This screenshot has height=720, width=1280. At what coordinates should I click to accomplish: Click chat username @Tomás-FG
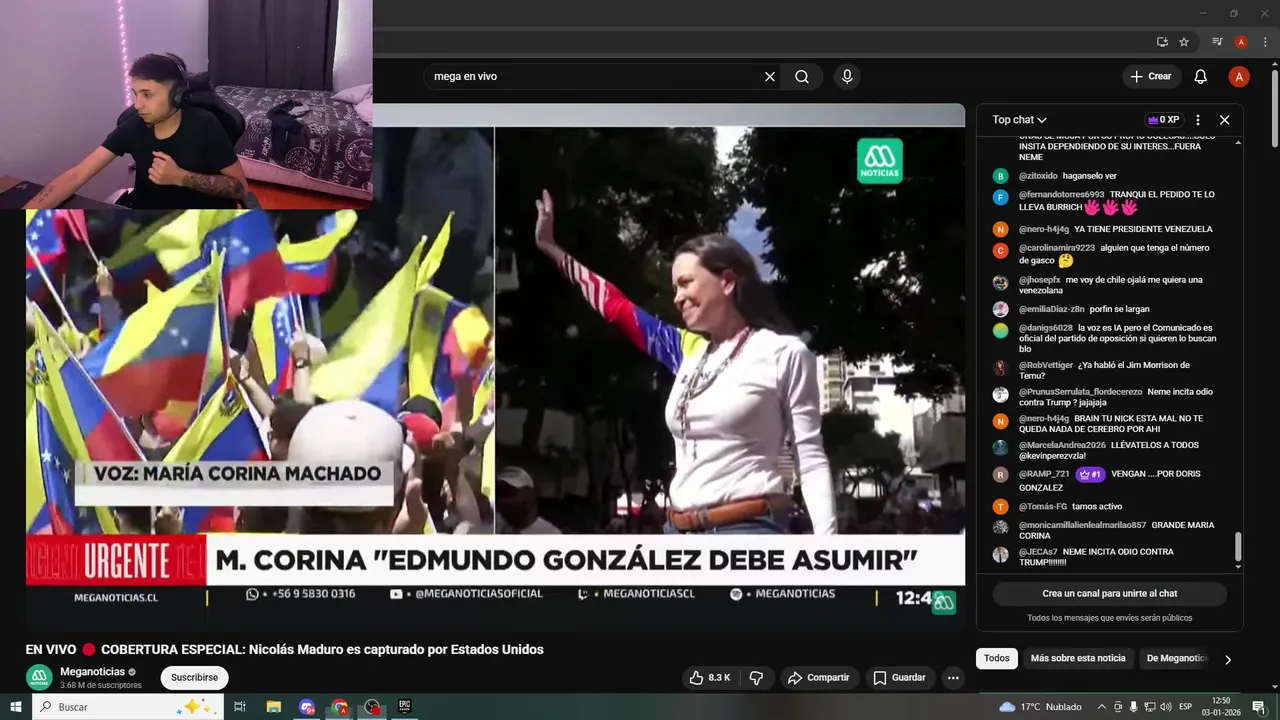click(x=1043, y=507)
